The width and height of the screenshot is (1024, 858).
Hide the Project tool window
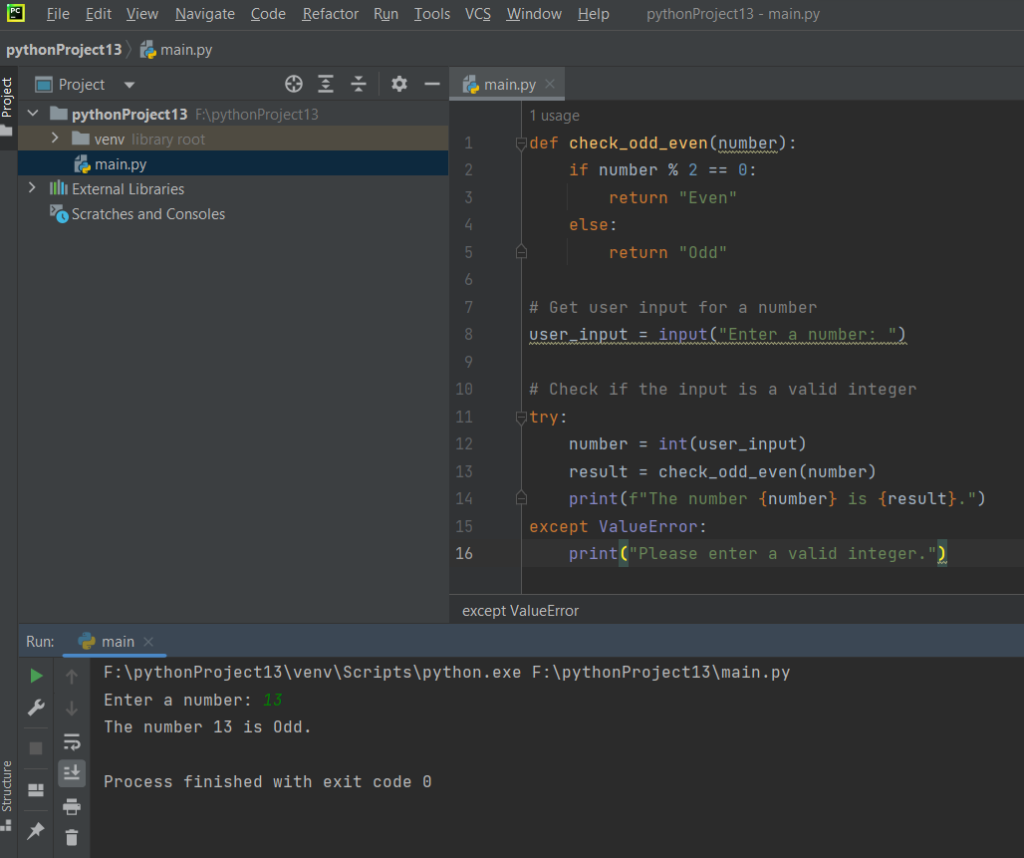432,84
